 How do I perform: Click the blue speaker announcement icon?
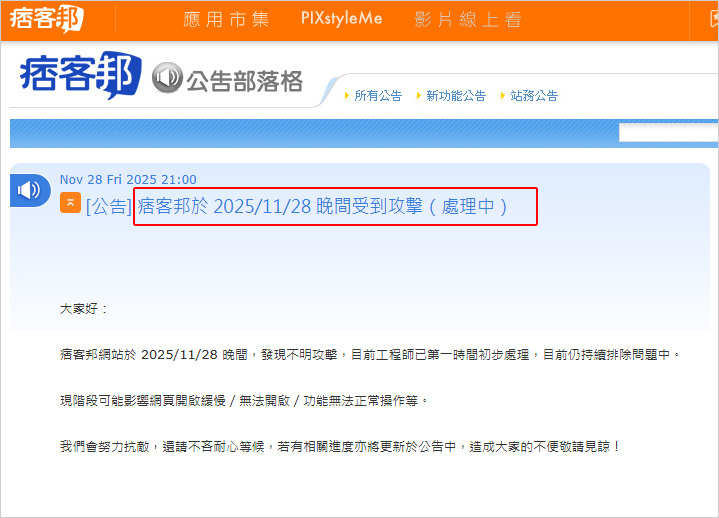coord(29,190)
